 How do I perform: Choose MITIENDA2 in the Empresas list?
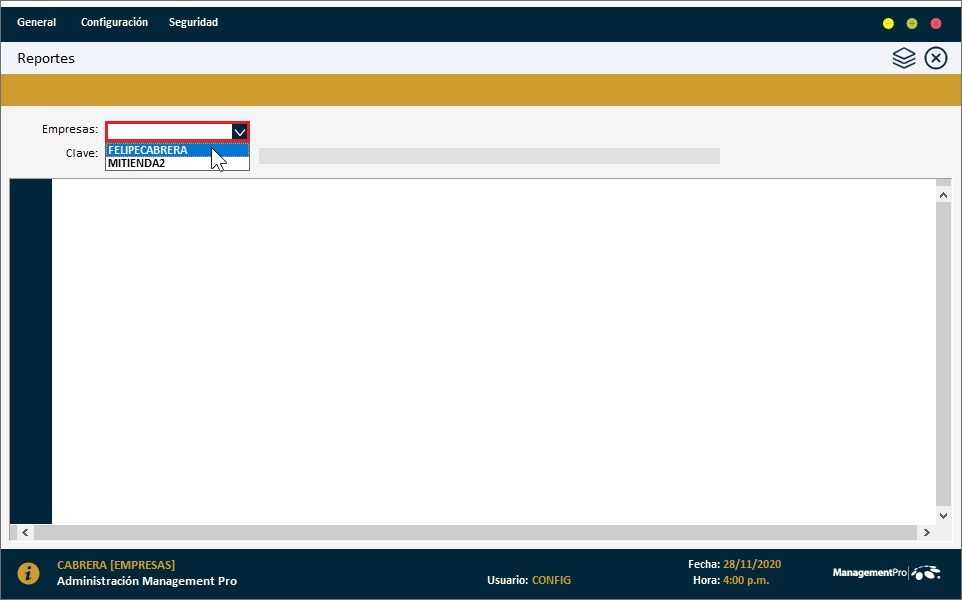177,163
